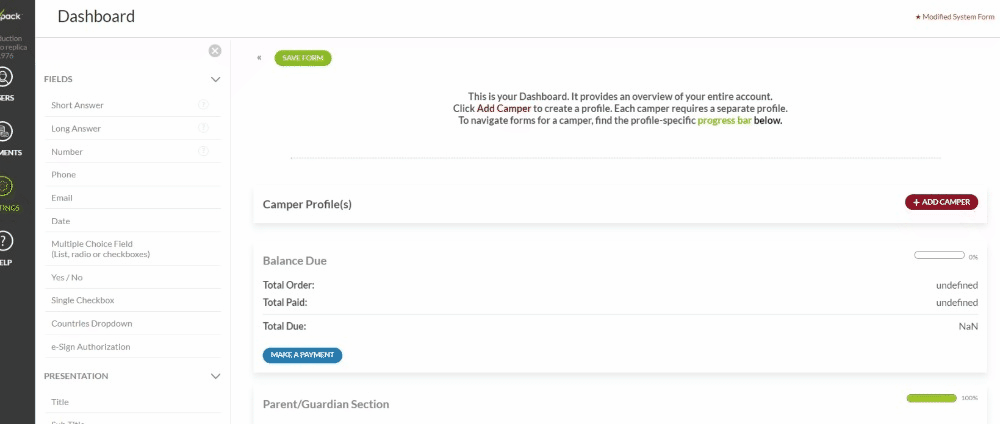Screen dimensions: 1000x424
Task: Click the Parent/Guardian Section progress bar
Action: click(932, 398)
